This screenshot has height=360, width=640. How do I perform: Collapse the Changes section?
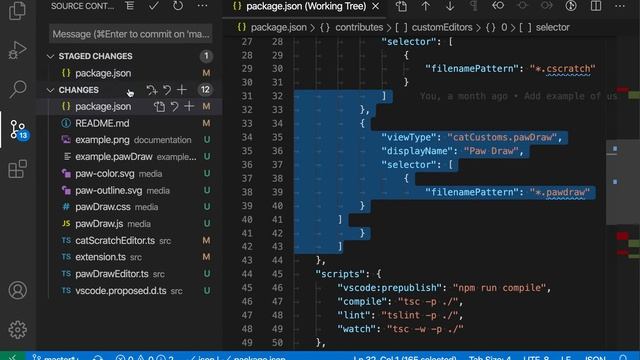(x=50, y=90)
